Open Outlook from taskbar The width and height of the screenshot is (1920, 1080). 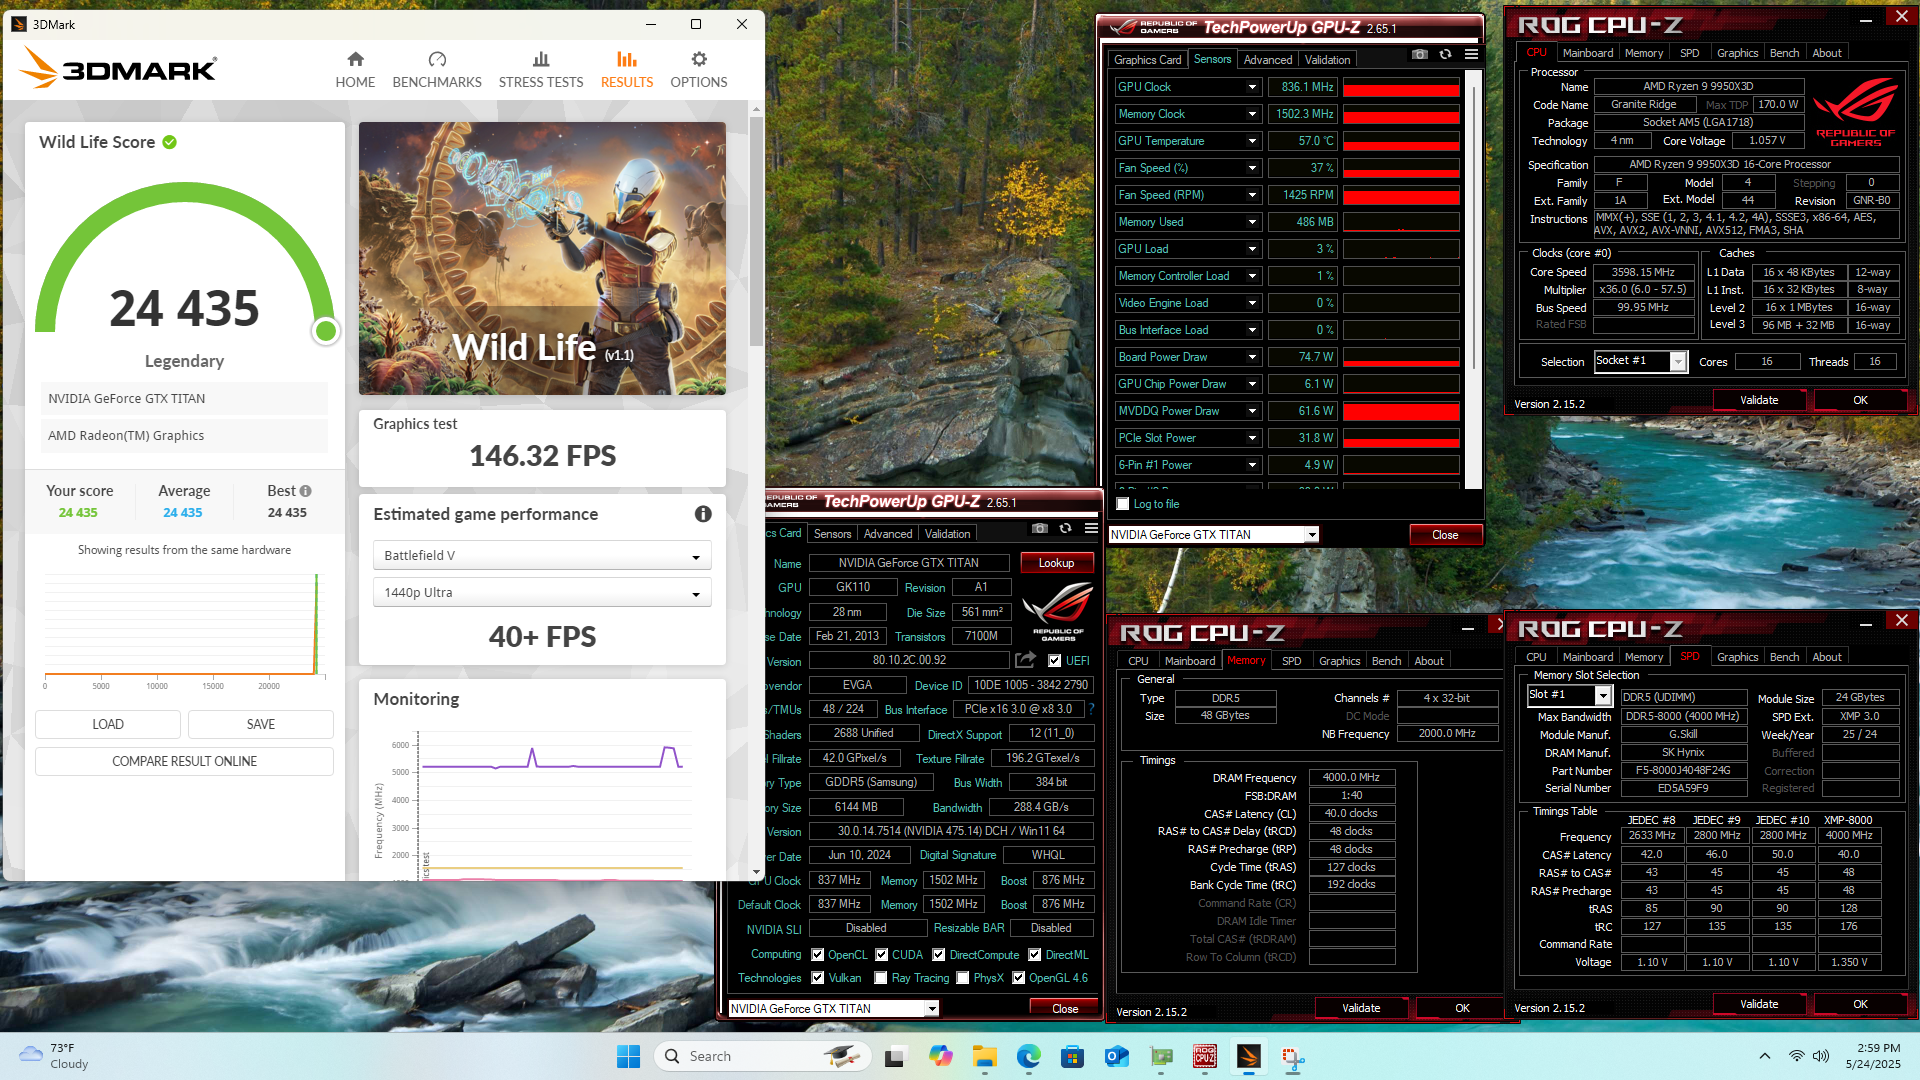(x=1117, y=1056)
